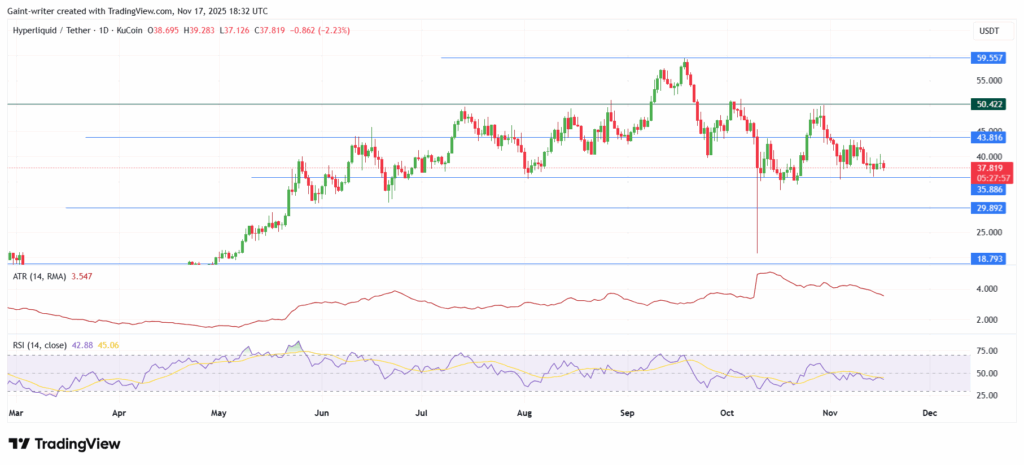
Task: Click the 75.00 RSI axis tick
Action: [x=989, y=351]
